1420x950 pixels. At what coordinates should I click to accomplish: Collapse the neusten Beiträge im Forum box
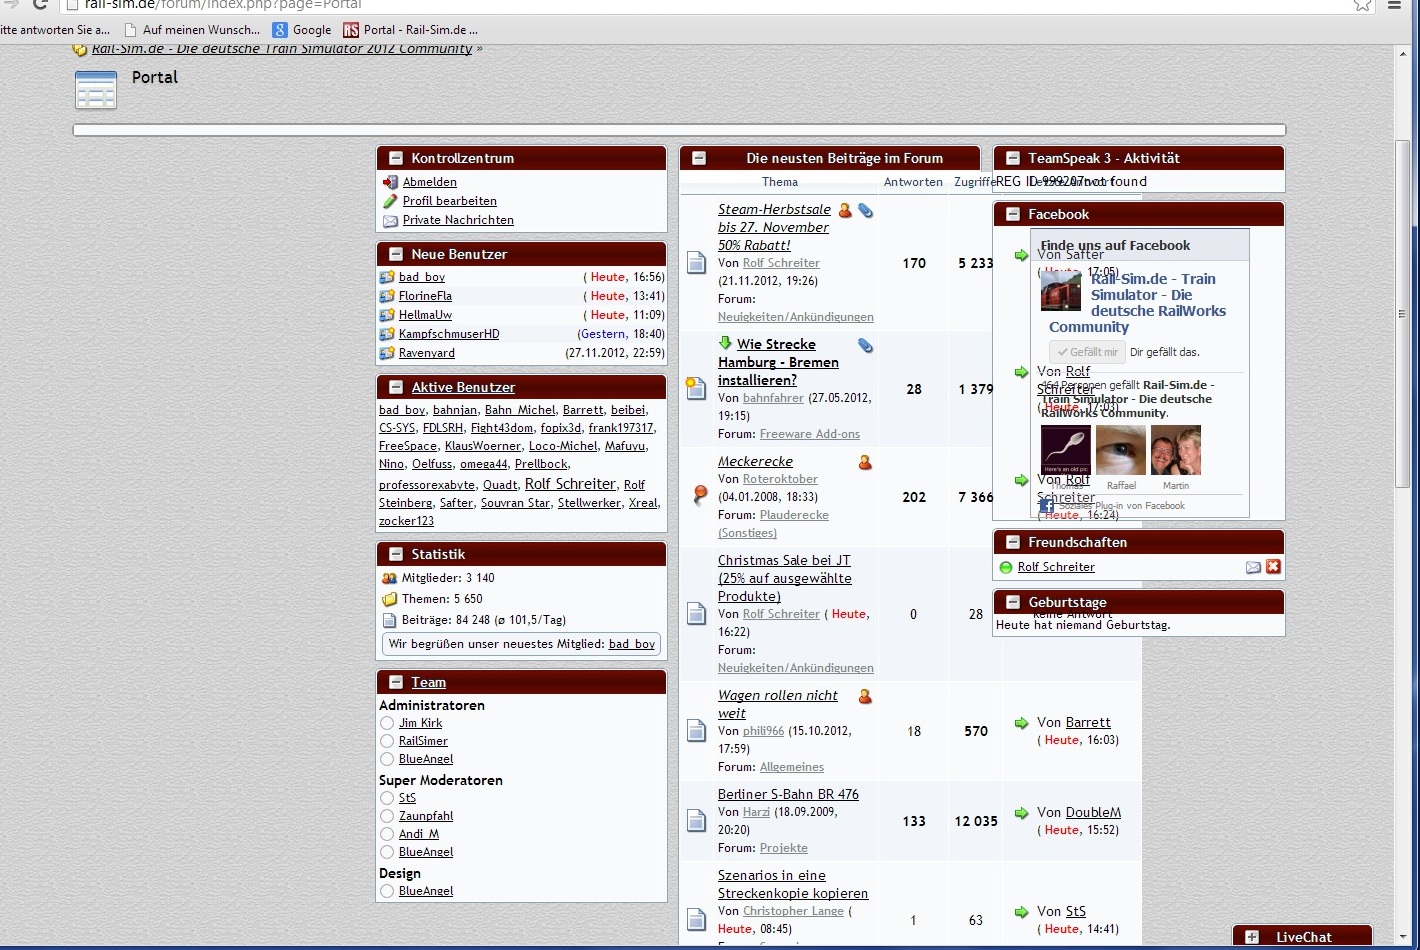tap(699, 158)
